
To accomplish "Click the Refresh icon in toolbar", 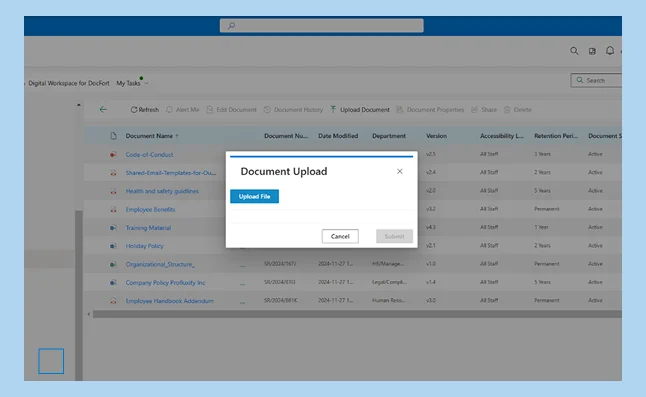I will [133, 110].
